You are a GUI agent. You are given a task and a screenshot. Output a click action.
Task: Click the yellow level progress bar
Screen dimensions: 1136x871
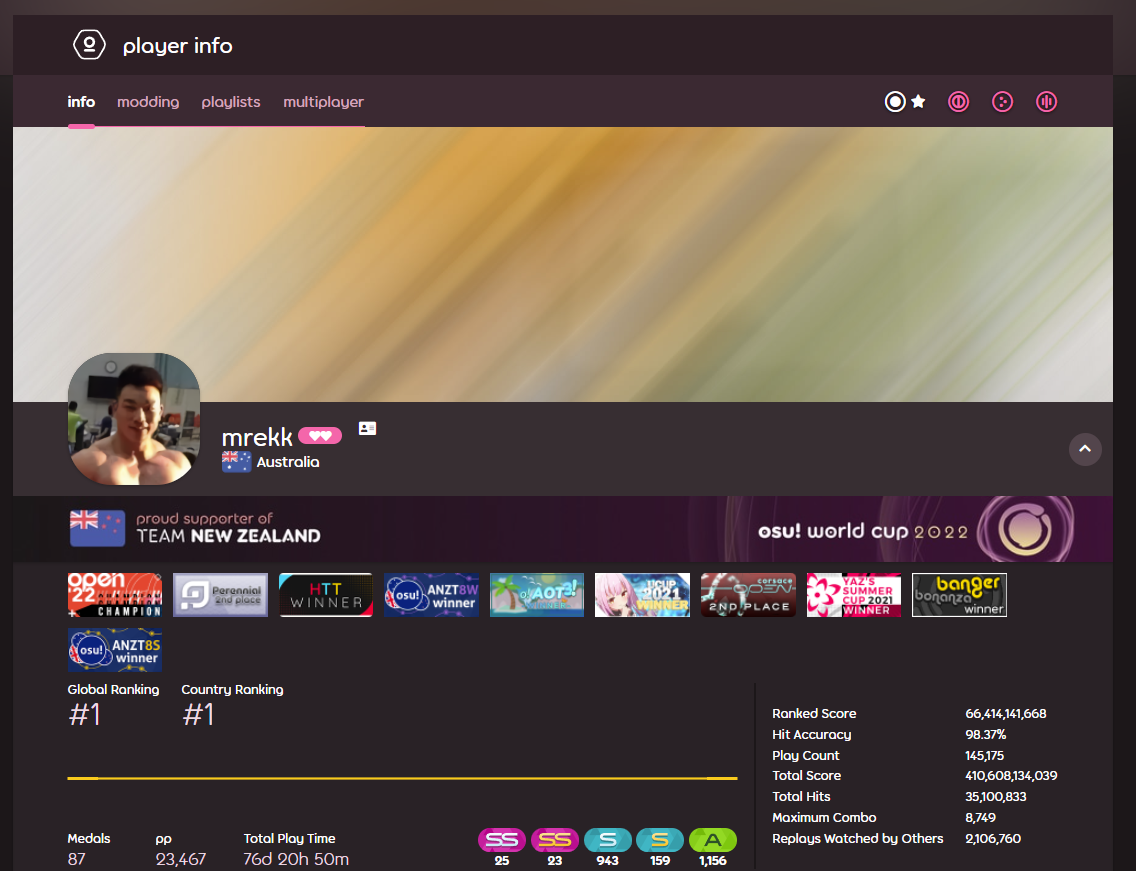402,778
